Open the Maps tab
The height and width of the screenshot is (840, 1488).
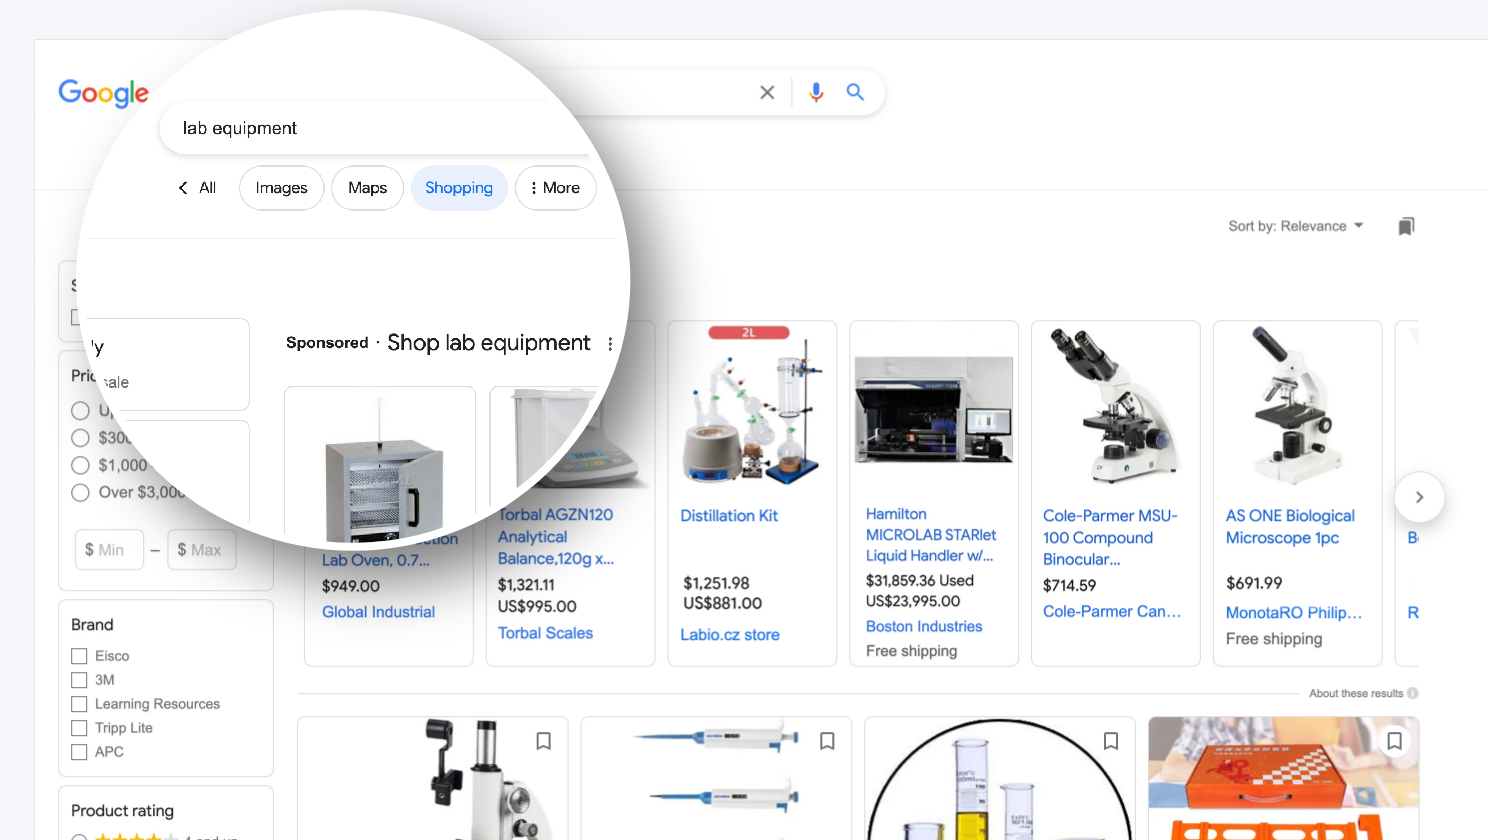point(367,187)
